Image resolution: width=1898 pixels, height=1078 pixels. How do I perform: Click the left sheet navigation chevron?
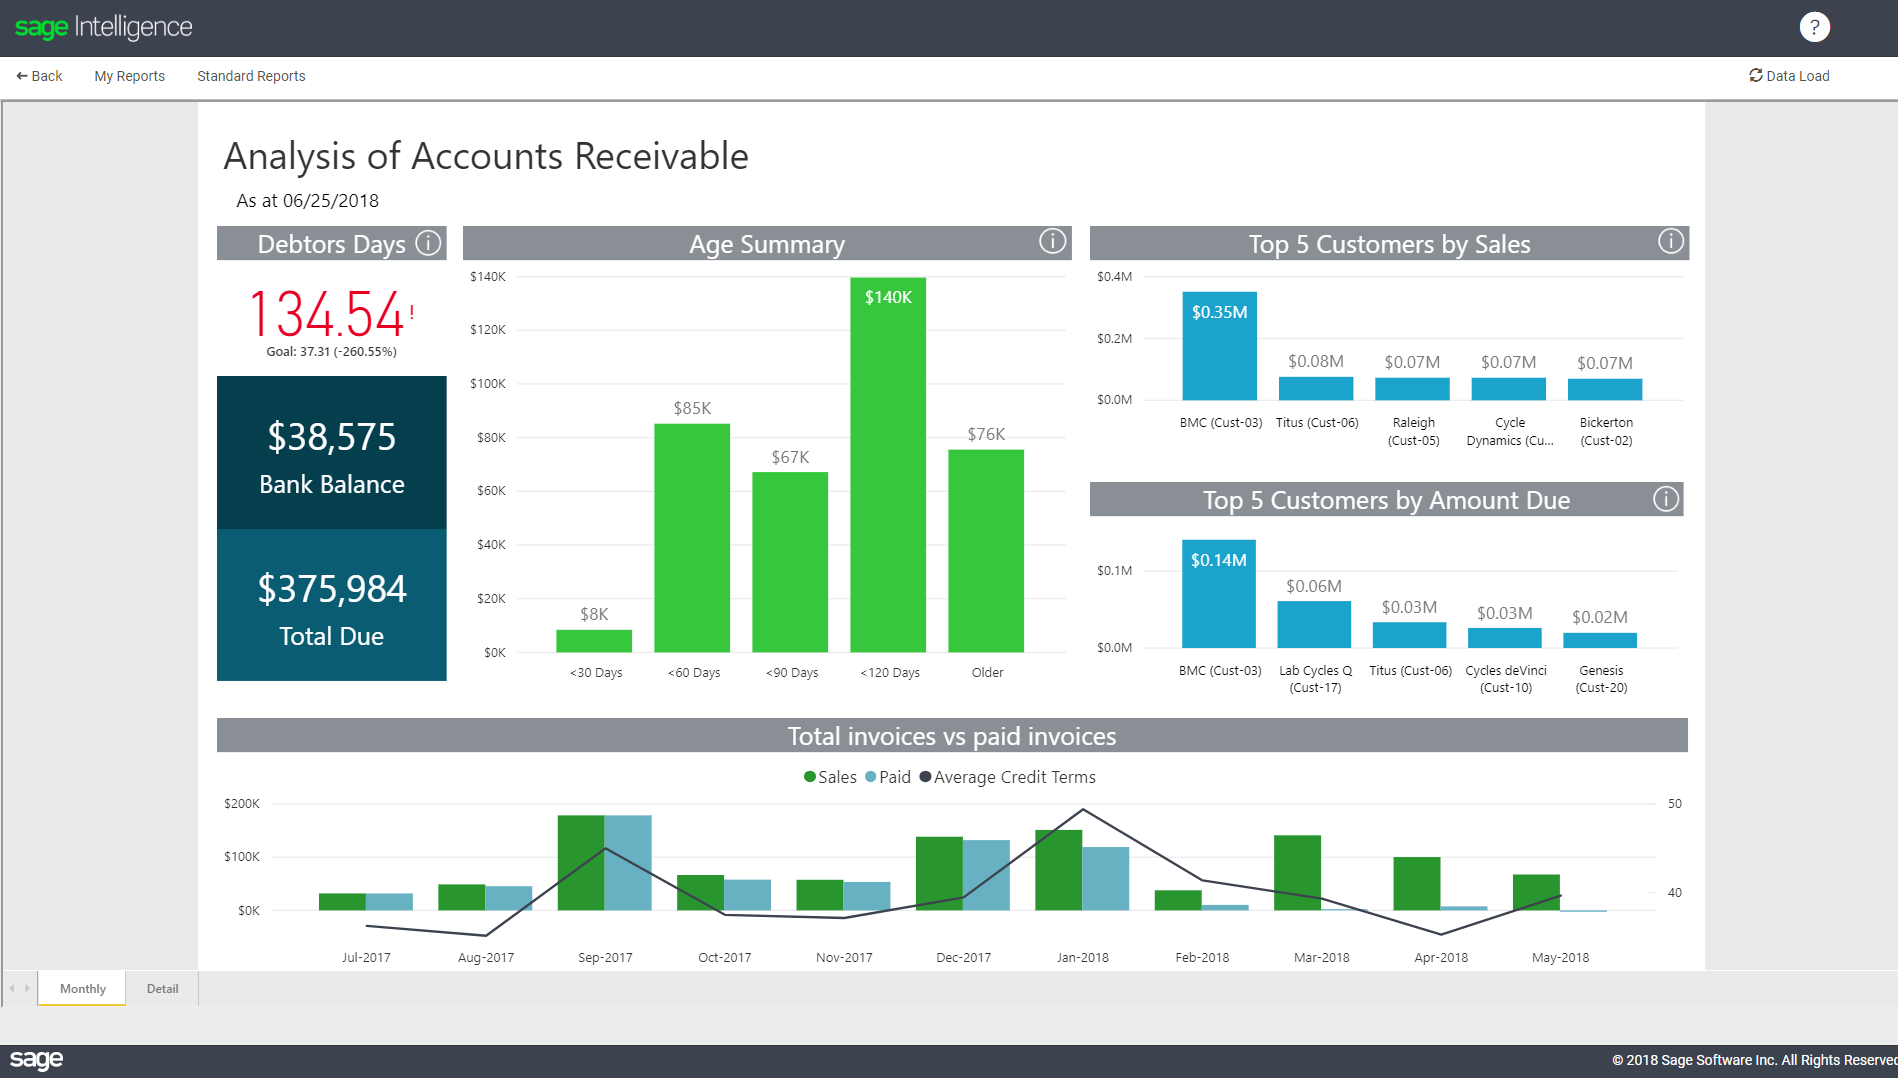10,988
